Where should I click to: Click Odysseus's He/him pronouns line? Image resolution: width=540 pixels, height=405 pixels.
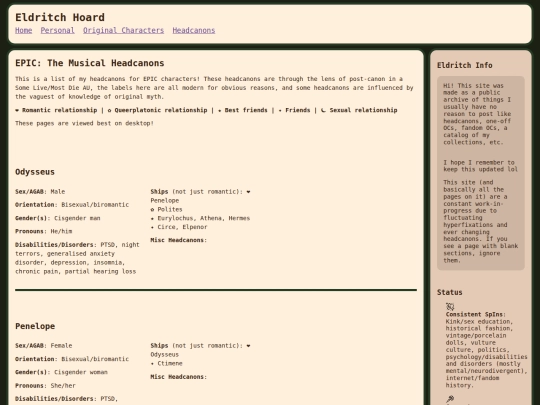(44, 231)
